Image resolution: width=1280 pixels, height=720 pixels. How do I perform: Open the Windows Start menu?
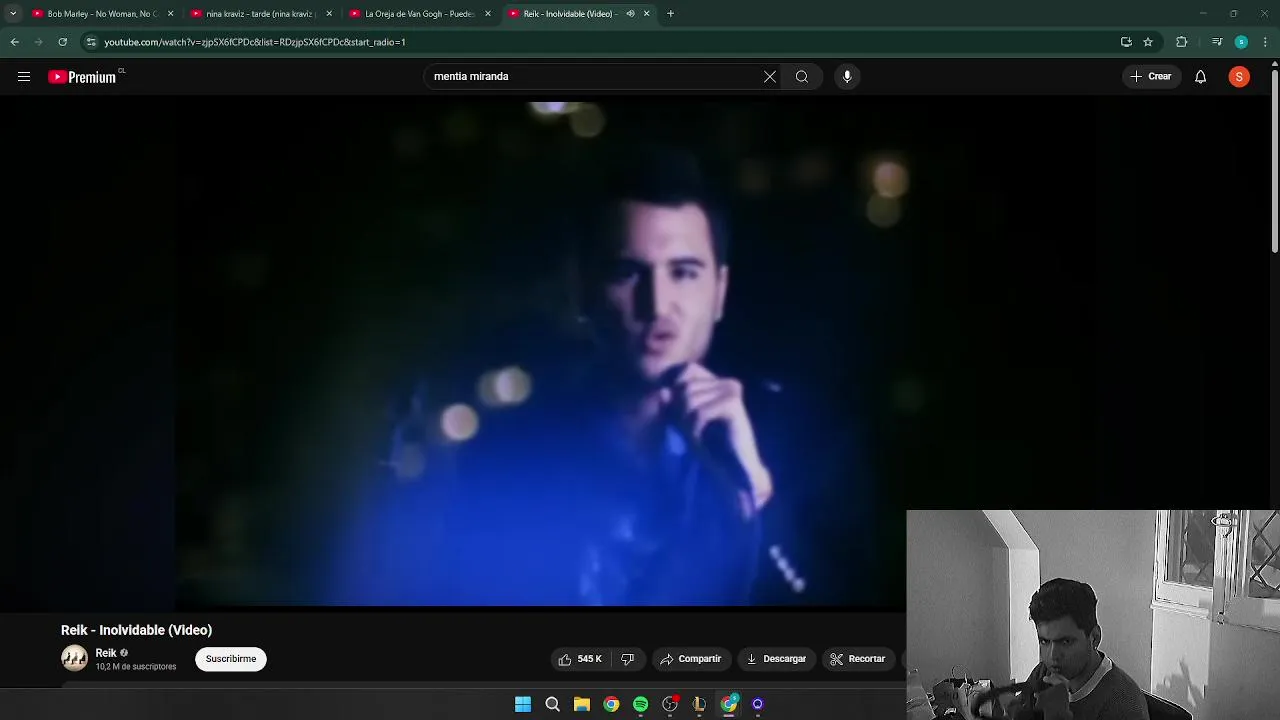(x=523, y=704)
